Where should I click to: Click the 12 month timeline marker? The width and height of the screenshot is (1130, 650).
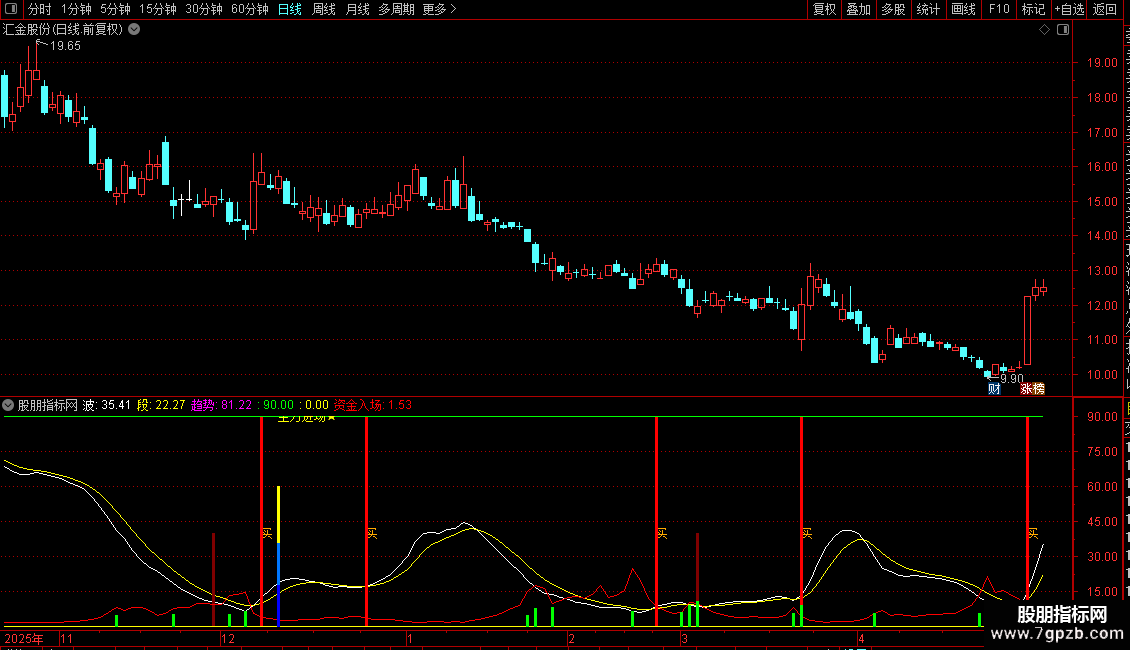pyautogui.click(x=228, y=638)
